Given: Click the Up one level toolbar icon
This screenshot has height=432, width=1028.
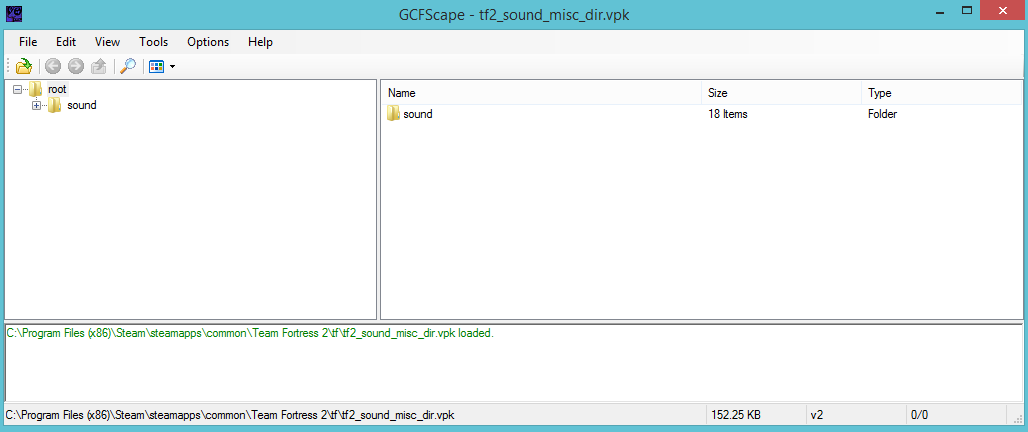Looking at the screenshot, I should coord(98,66).
